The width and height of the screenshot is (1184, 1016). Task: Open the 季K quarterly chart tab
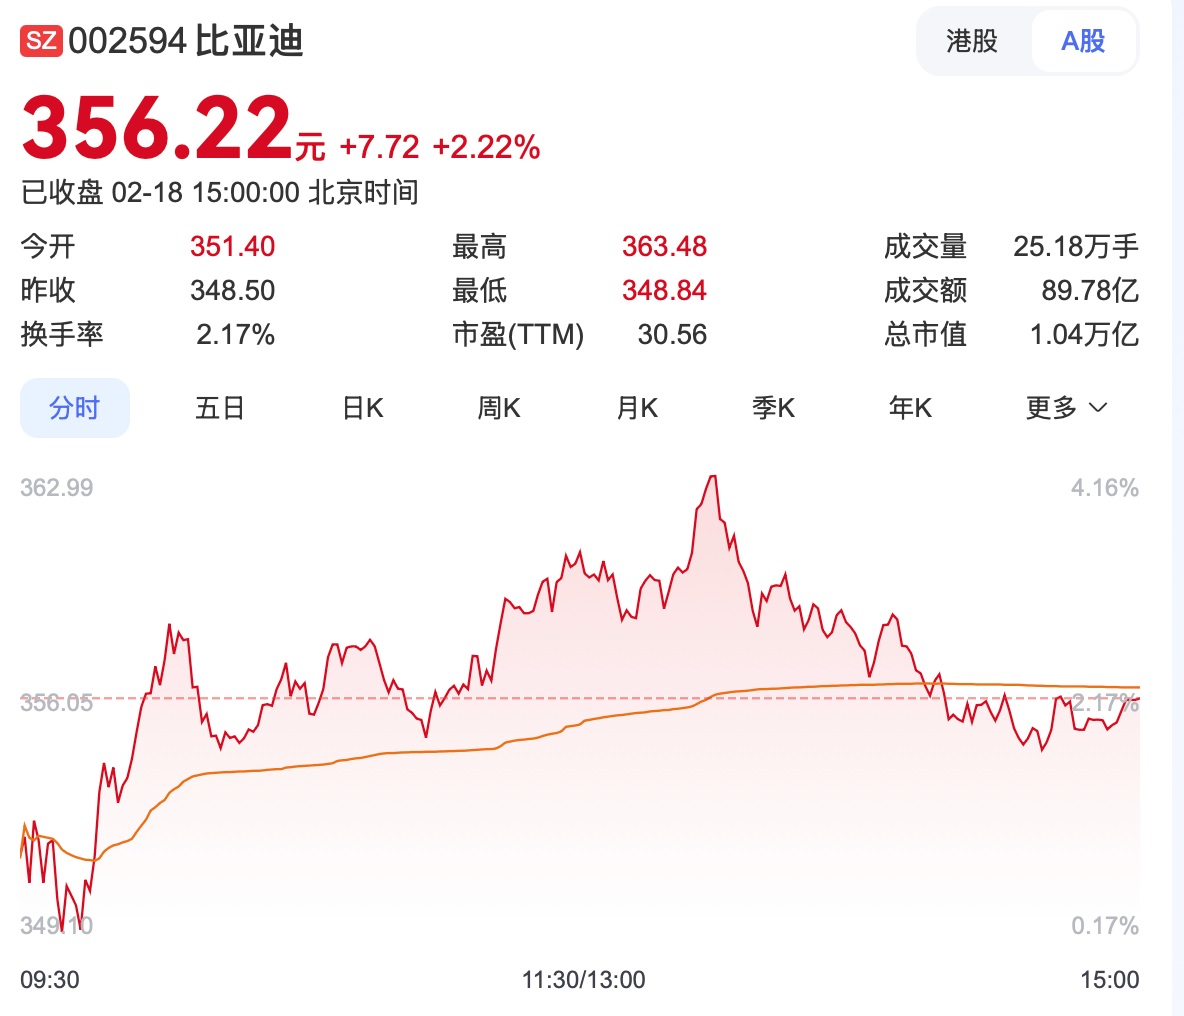773,408
